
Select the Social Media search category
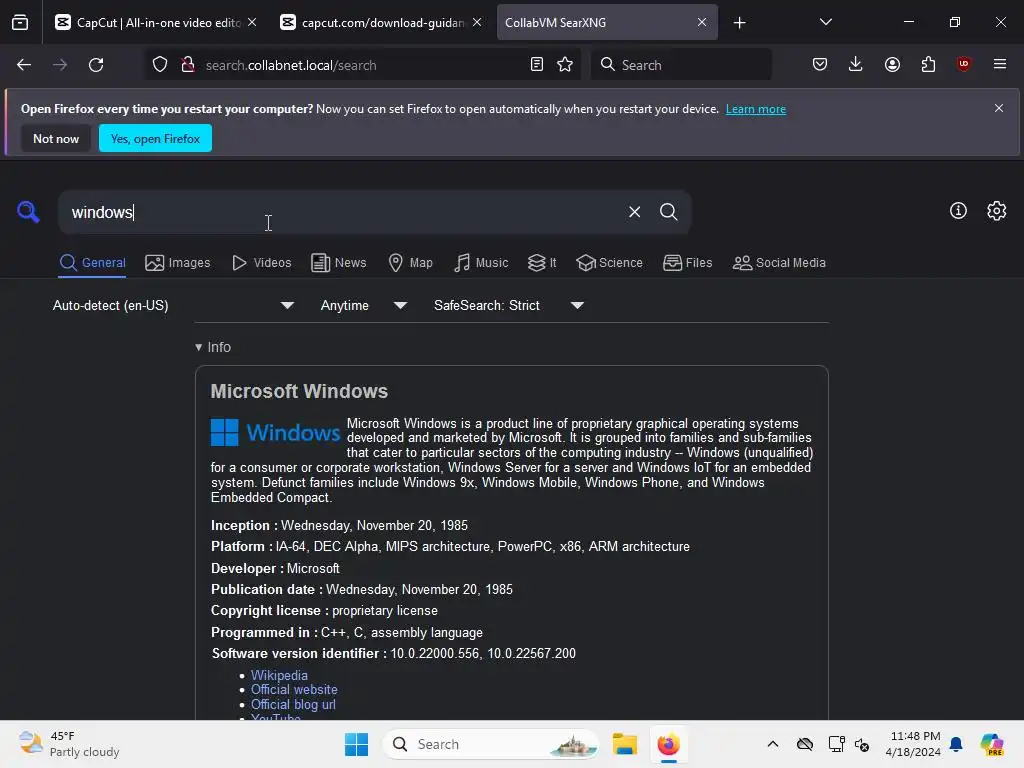point(779,263)
